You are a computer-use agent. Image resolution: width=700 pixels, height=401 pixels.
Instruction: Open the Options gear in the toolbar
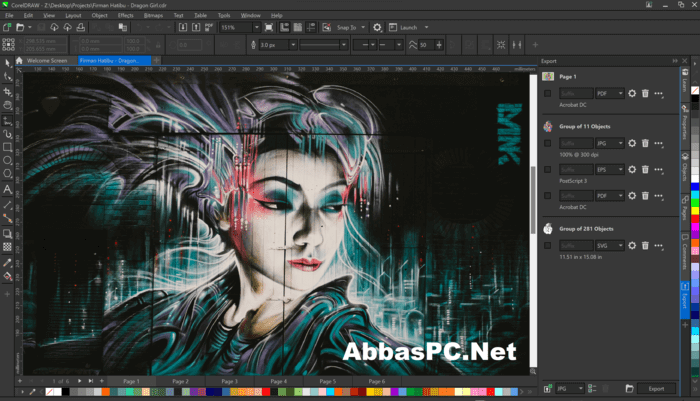point(377,27)
